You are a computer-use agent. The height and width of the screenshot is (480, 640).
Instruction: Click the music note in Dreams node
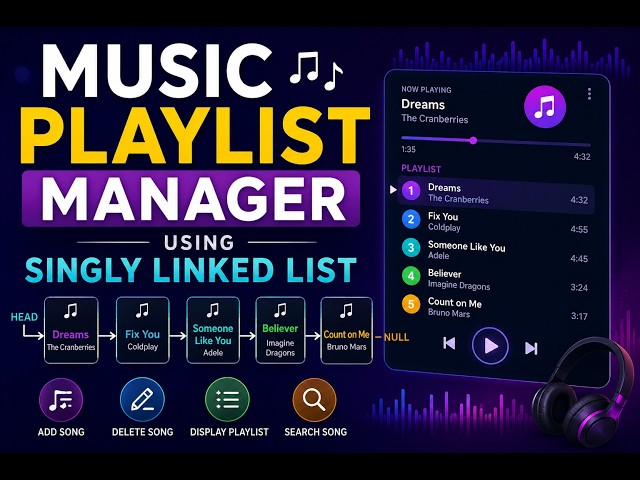[x=71, y=311]
